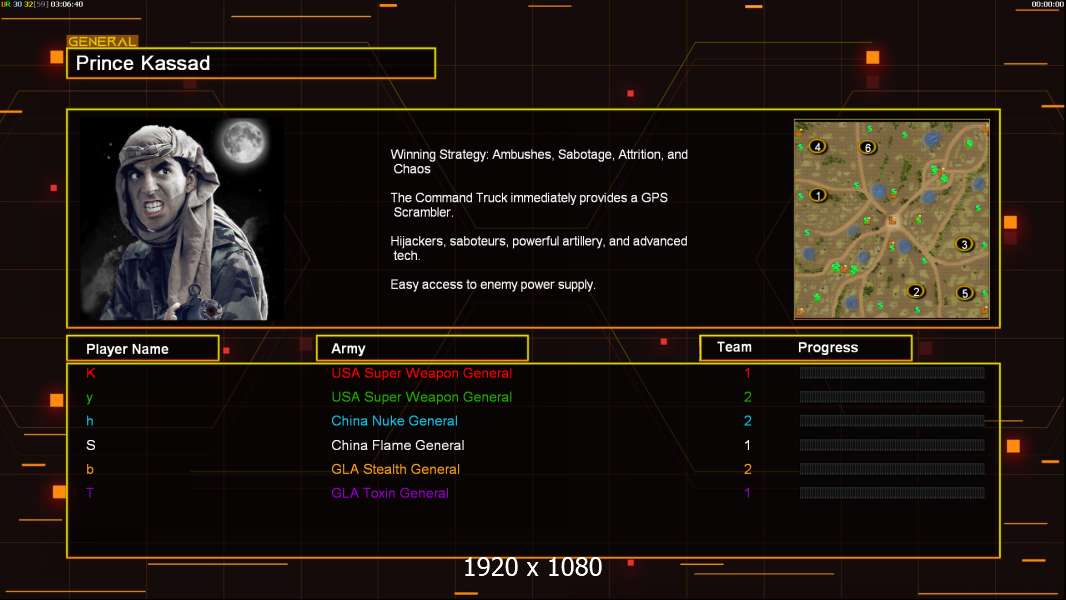
Task: Click start position marker 1 on the minimap
Action: (x=818, y=195)
